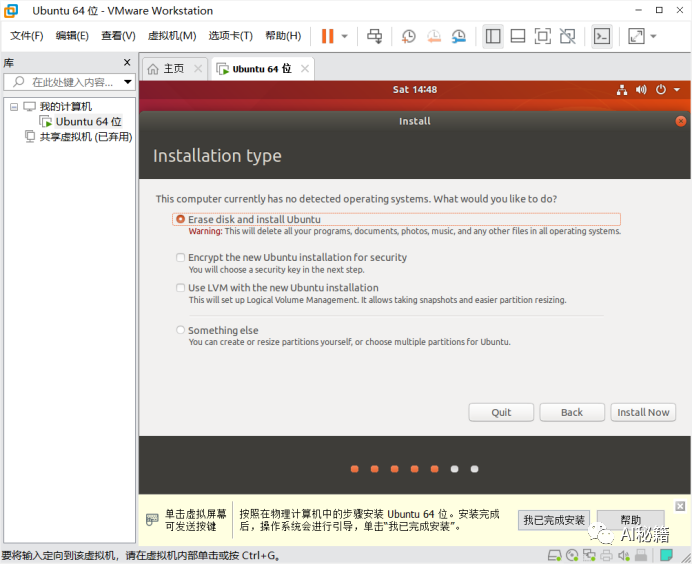Select Erase disk and install Ubuntu
This screenshot has width=692, height=565.
(x=181, y=219)
